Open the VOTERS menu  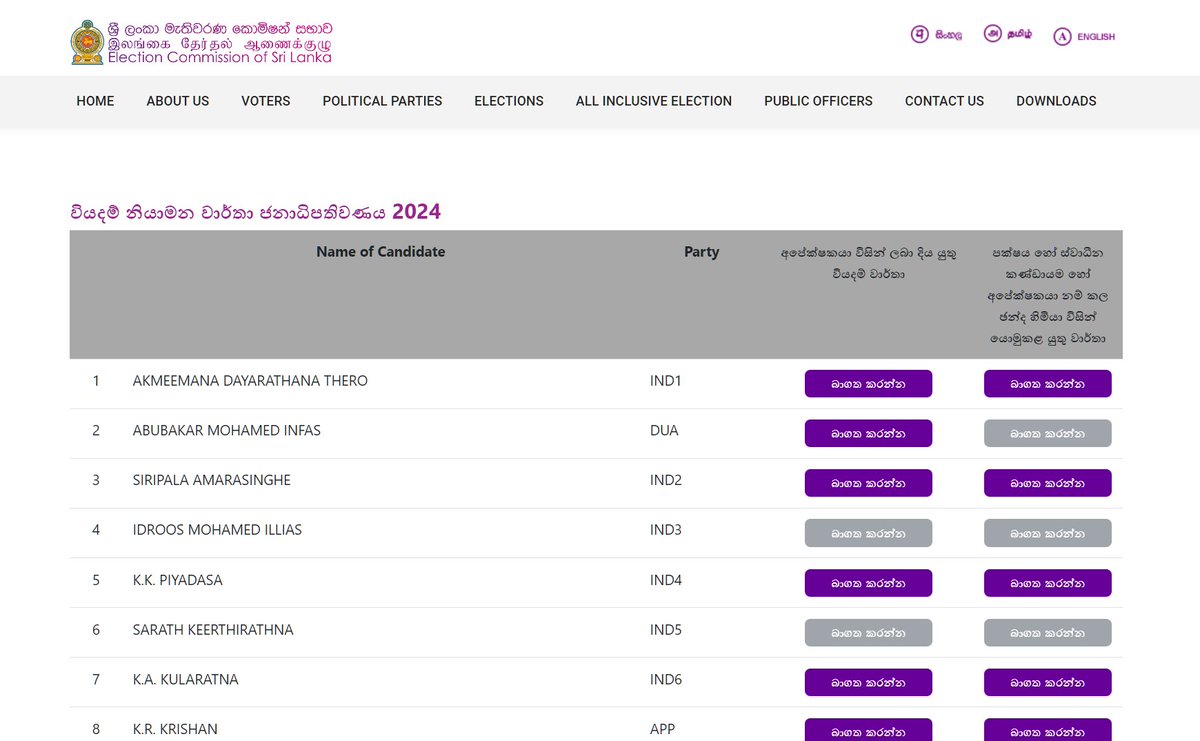[266, 101]
